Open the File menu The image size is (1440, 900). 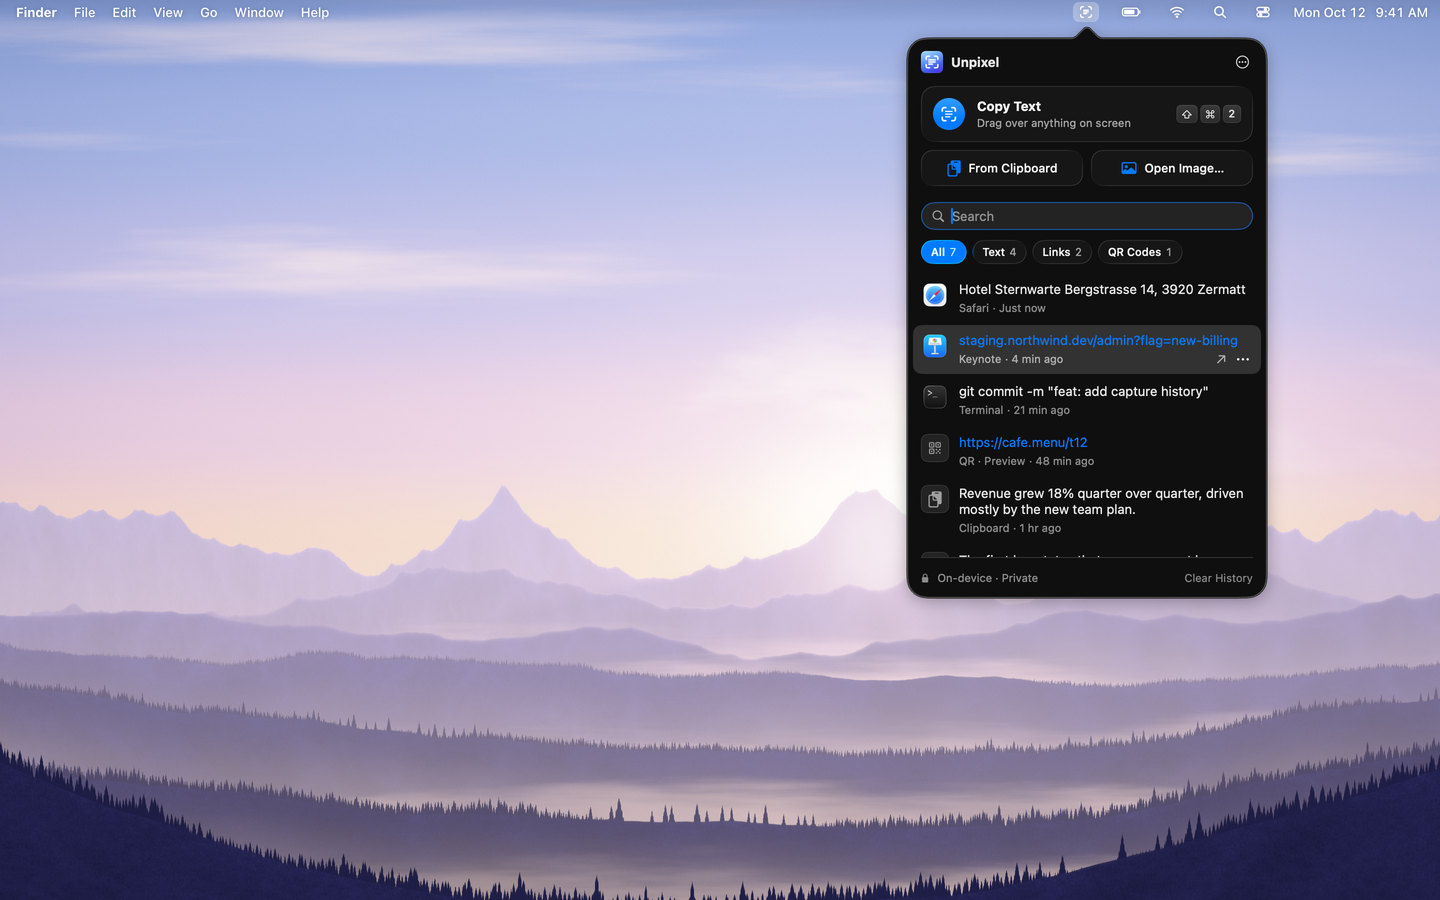(x=84, y=12)
